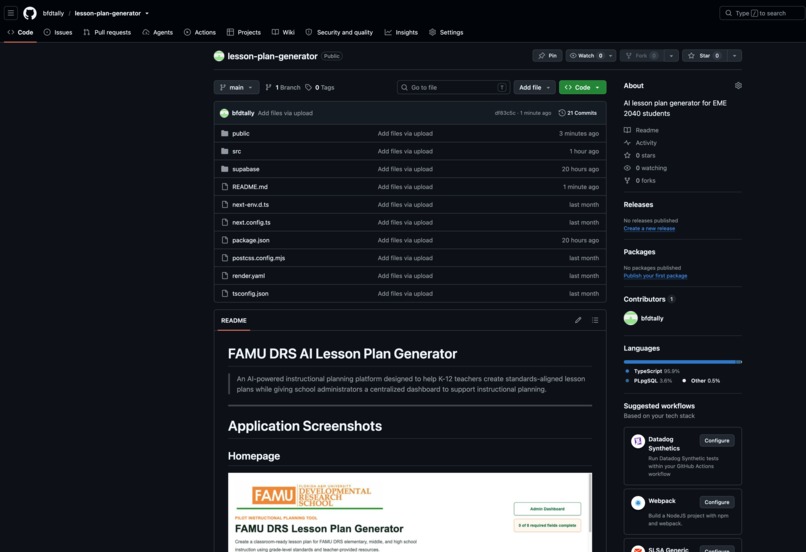Click the Go to file search field
The image size is (806, 552).
[x=453, y=87]
